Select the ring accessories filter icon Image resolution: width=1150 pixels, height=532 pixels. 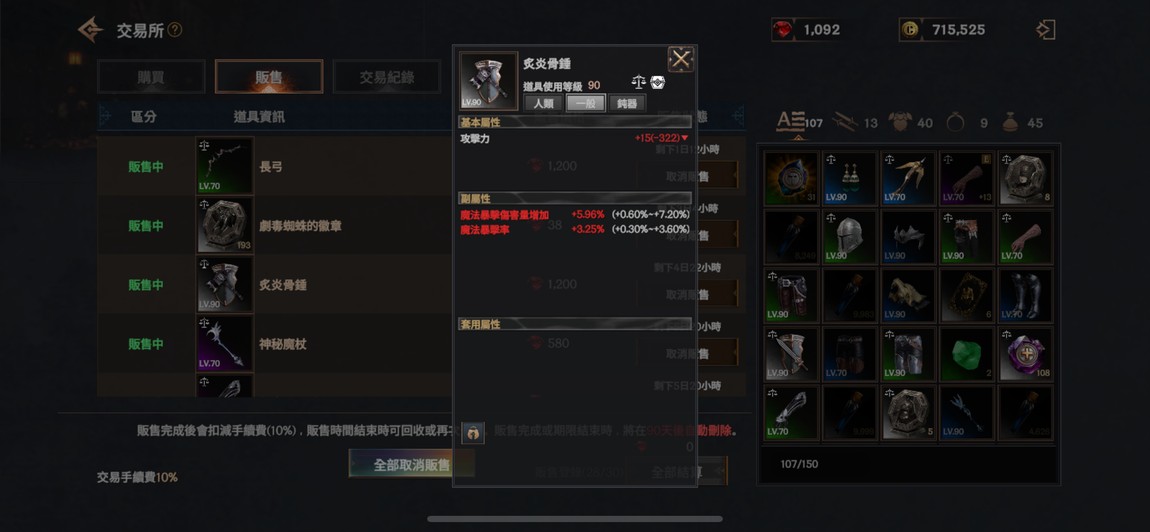click(955, 122)
